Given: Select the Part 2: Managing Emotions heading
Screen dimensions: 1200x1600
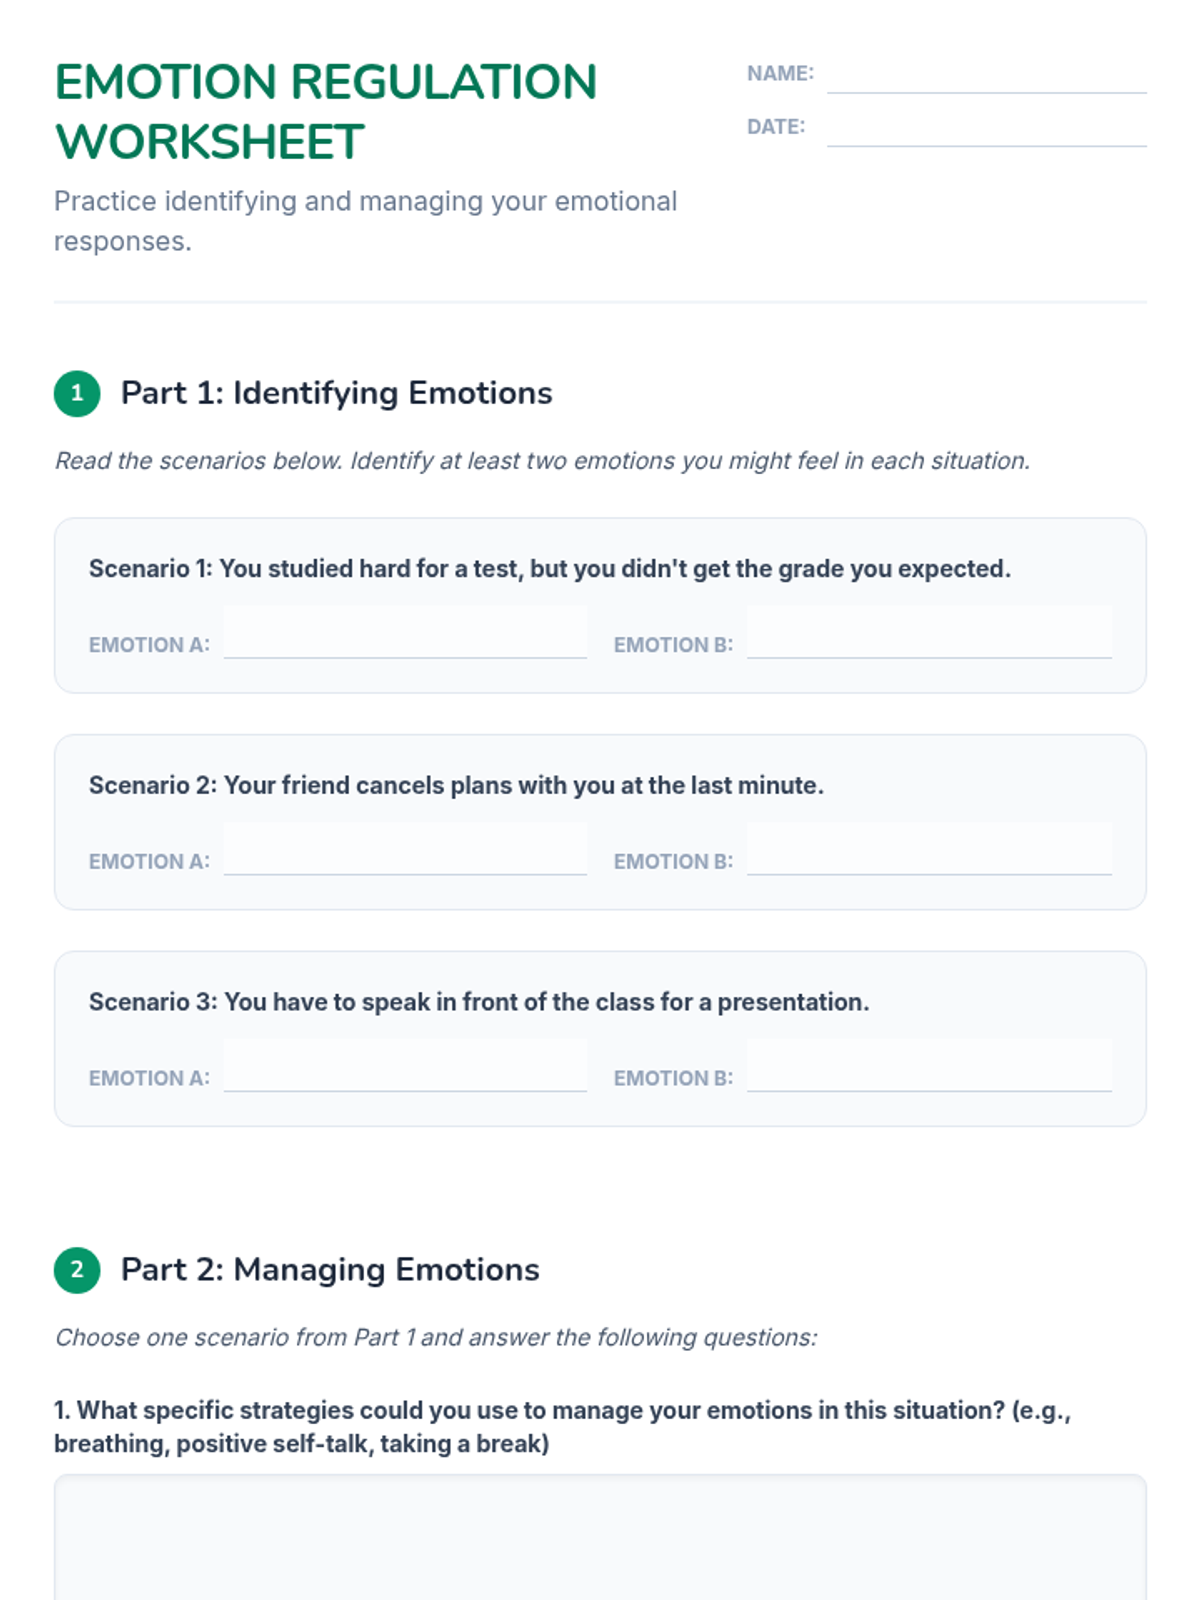Looking at the screenshot, I should pos(330,1270).
